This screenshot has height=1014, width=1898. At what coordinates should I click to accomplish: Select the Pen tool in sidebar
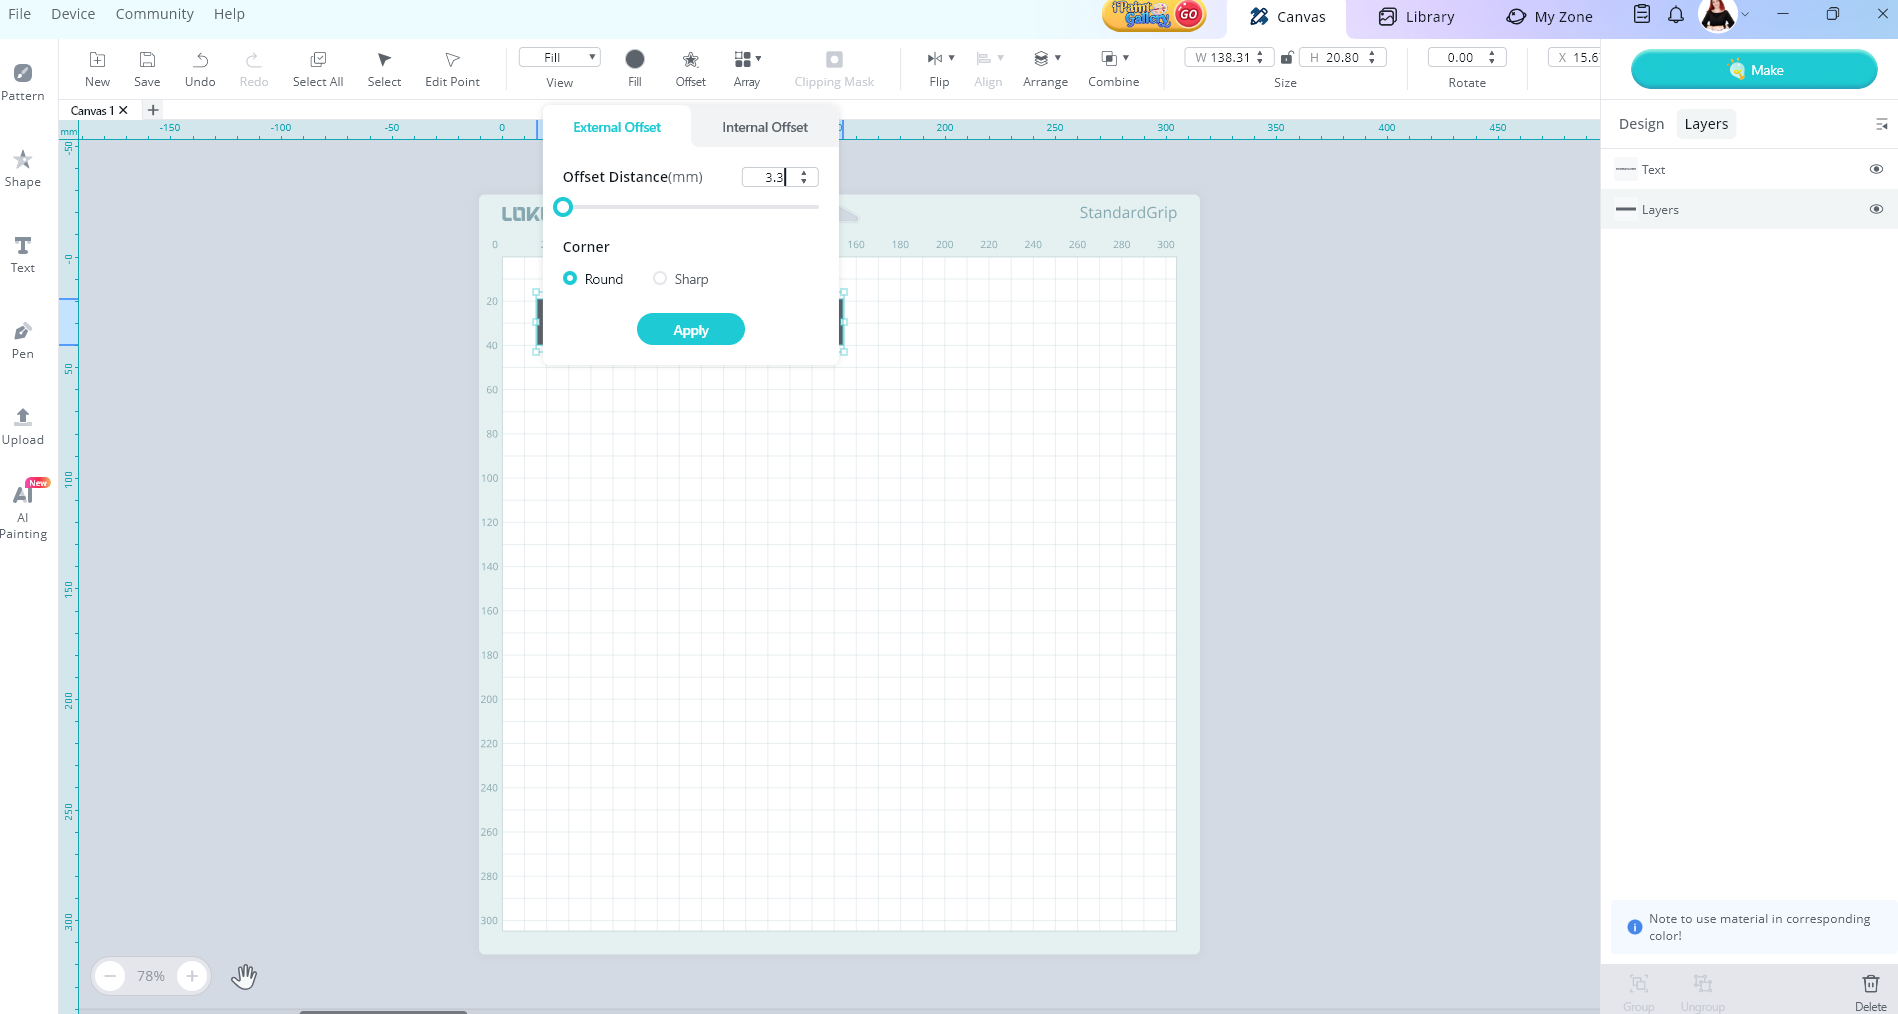(22, 340)
